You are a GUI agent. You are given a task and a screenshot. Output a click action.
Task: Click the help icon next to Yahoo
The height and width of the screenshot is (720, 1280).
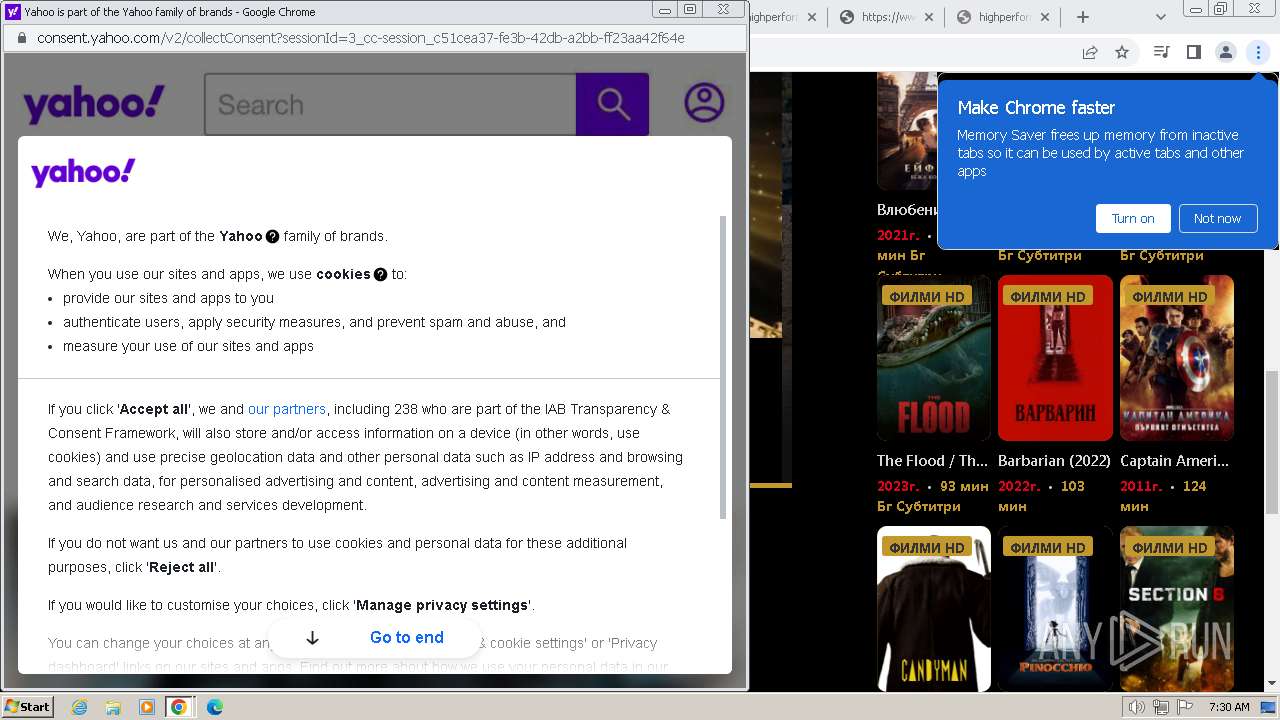272,237
